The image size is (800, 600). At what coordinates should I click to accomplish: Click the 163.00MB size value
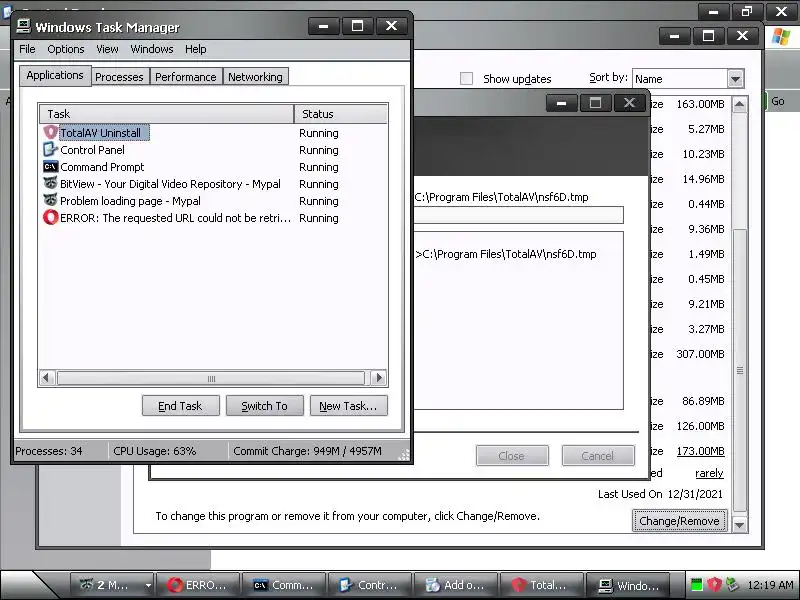(x=700, y=104)
